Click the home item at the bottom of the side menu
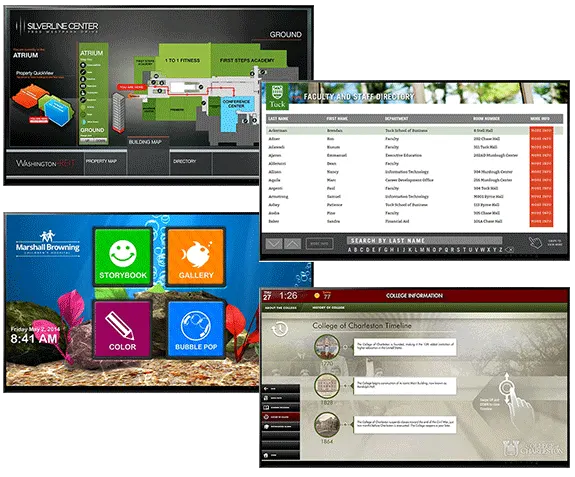 pos(281,455)
